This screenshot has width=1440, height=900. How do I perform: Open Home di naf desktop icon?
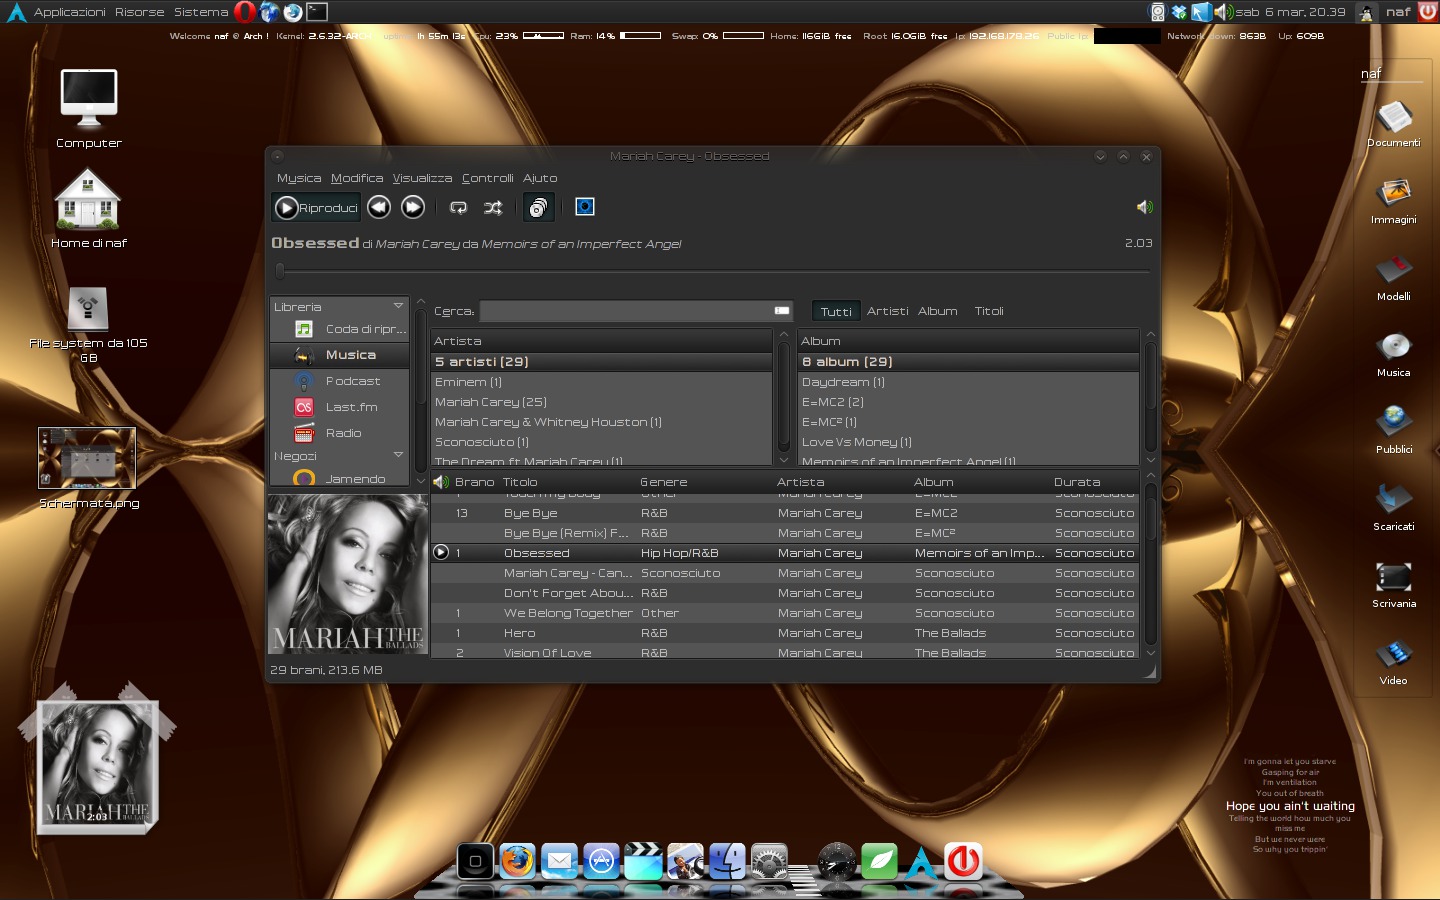(x=89, y=208)
